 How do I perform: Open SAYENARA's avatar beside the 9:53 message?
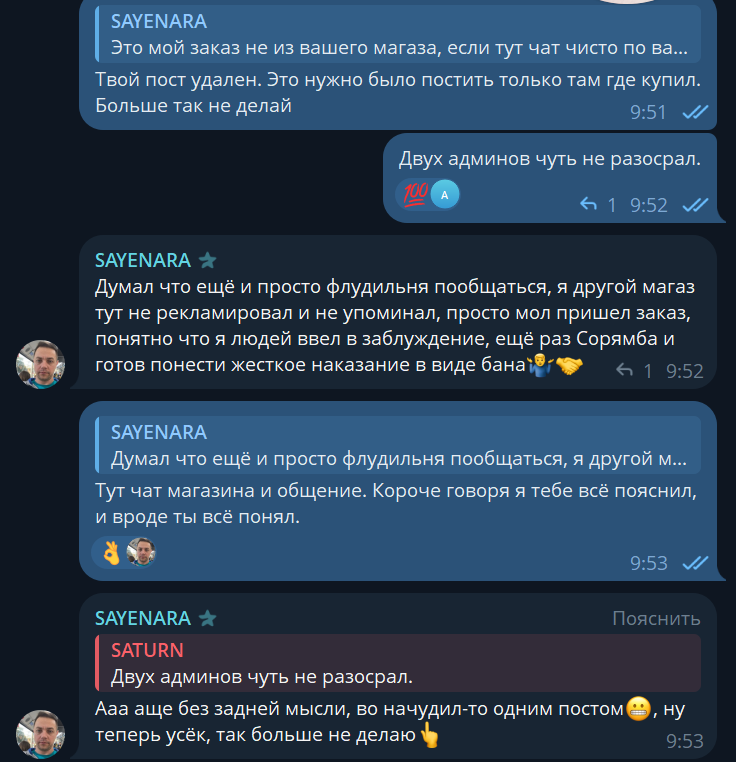click(x=40, y=734)
